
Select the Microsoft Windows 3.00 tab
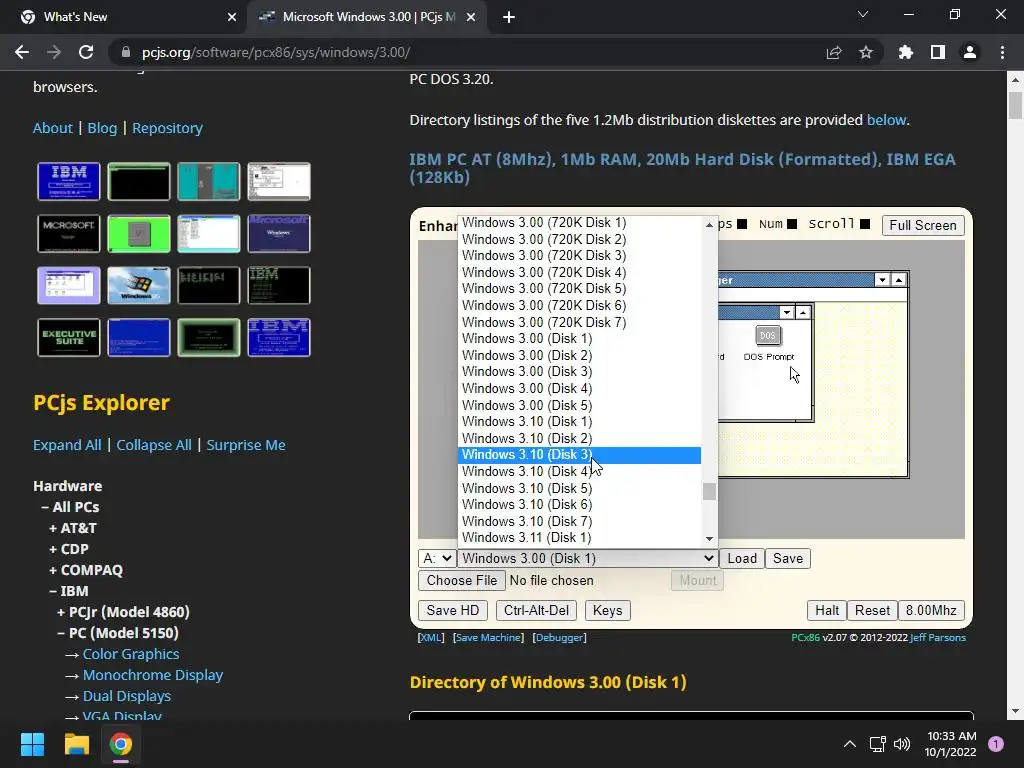[366, 17]
